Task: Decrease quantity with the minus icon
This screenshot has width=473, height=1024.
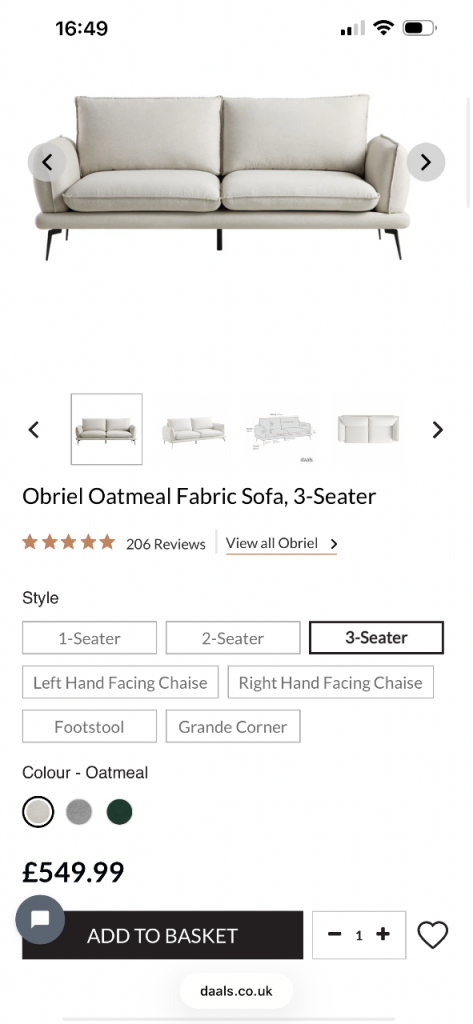Action: tap(334, 935)
